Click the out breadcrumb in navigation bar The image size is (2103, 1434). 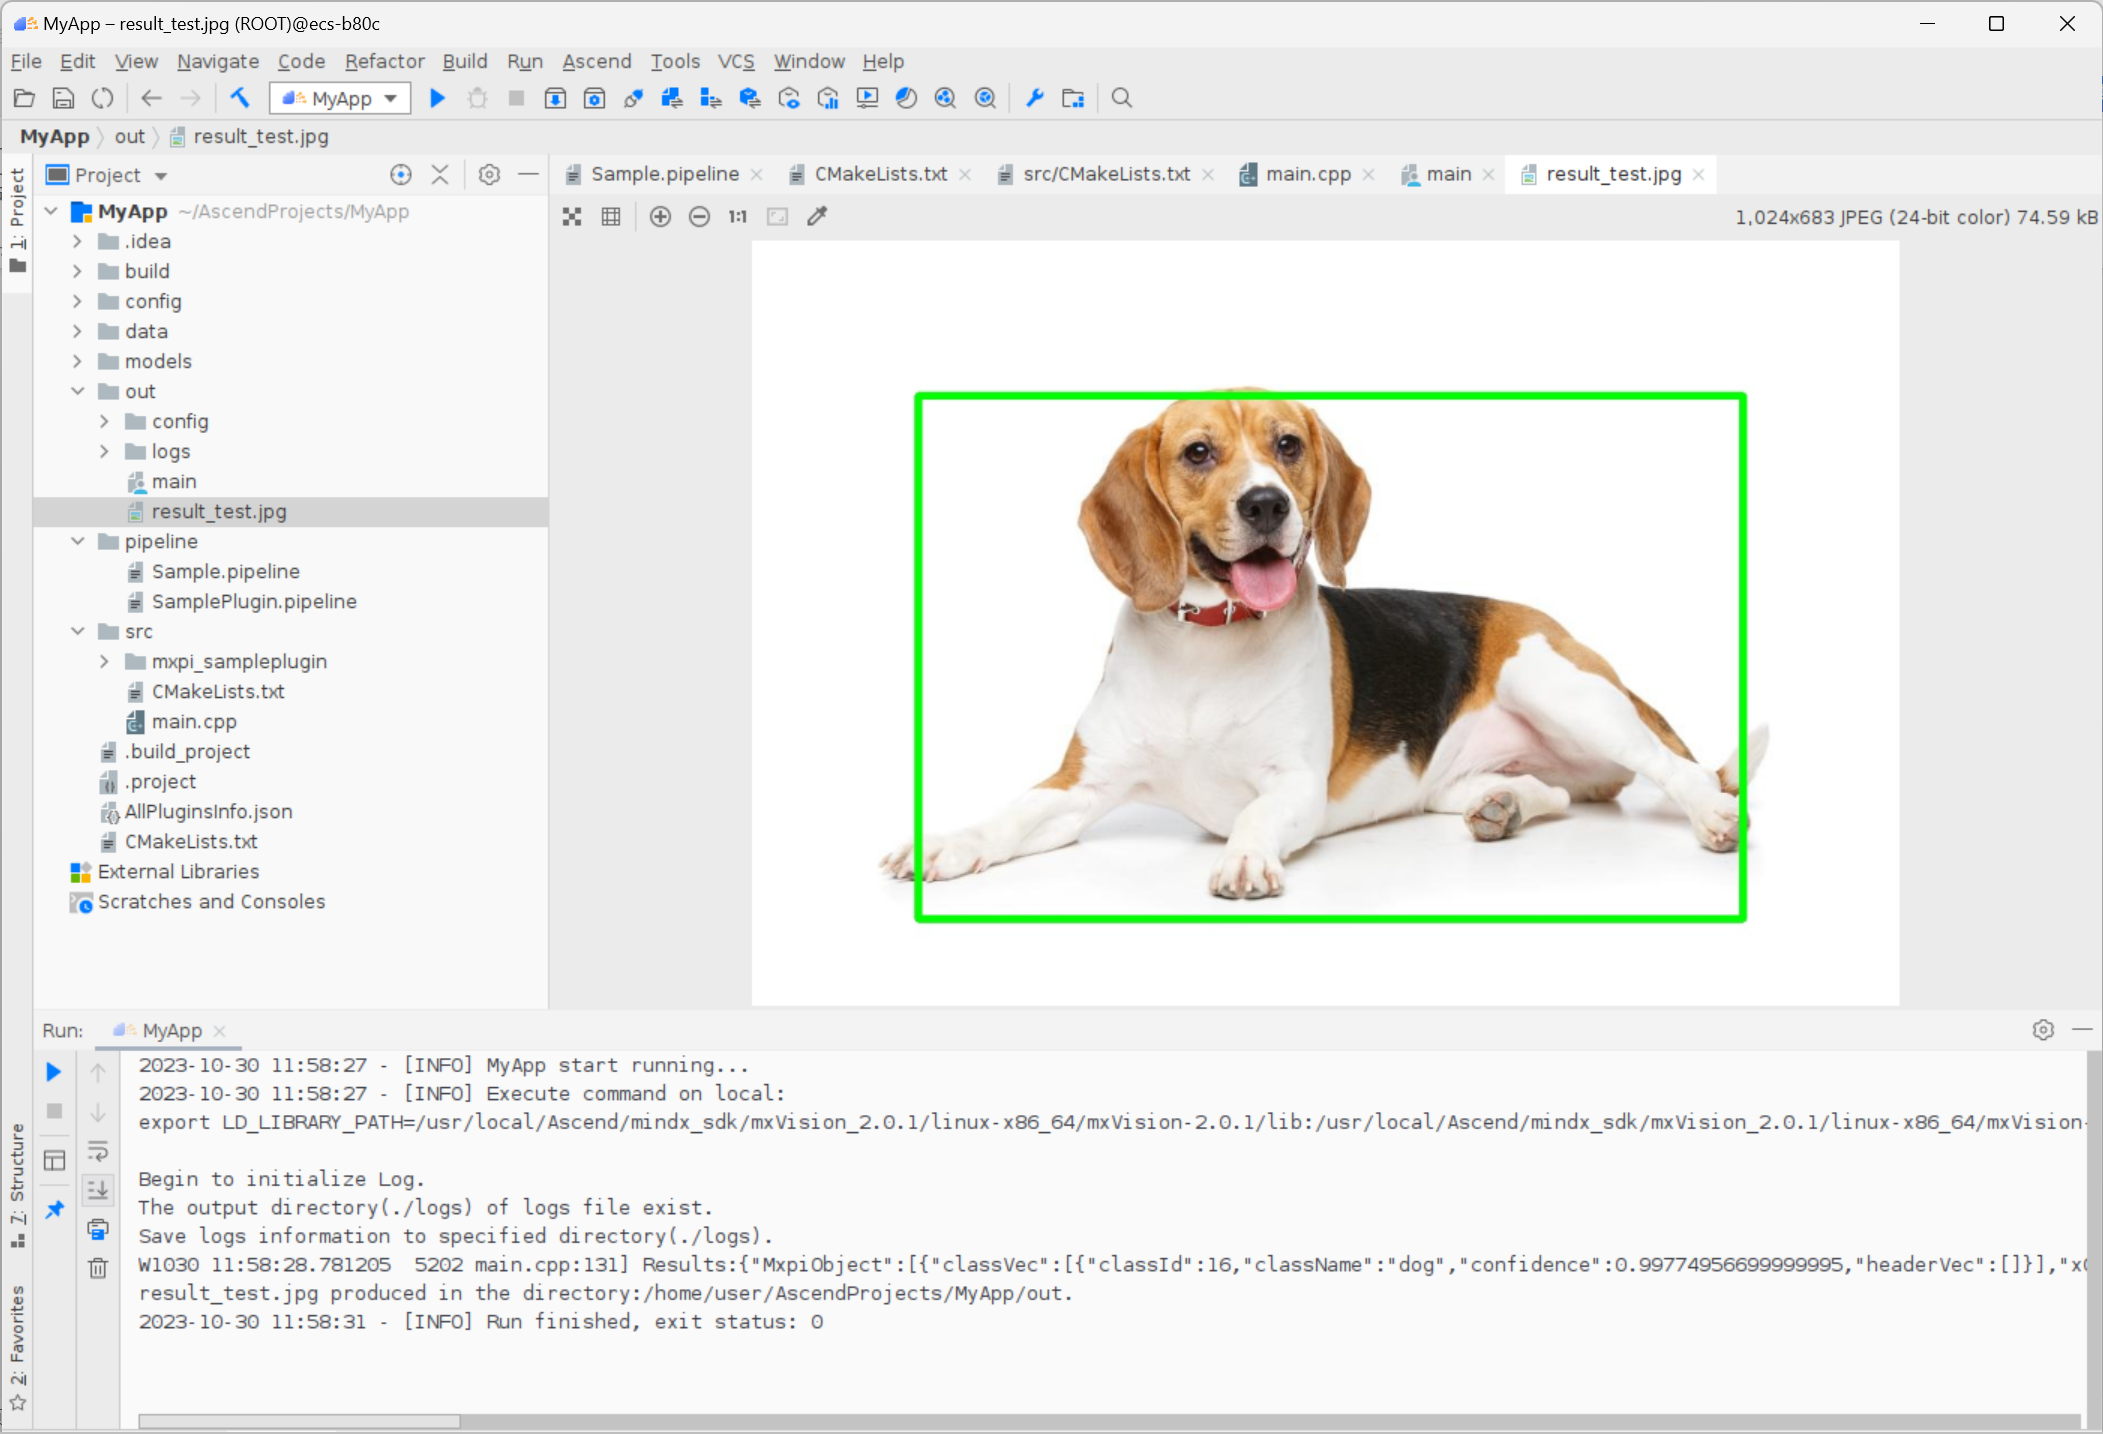[x=129, y=136]
